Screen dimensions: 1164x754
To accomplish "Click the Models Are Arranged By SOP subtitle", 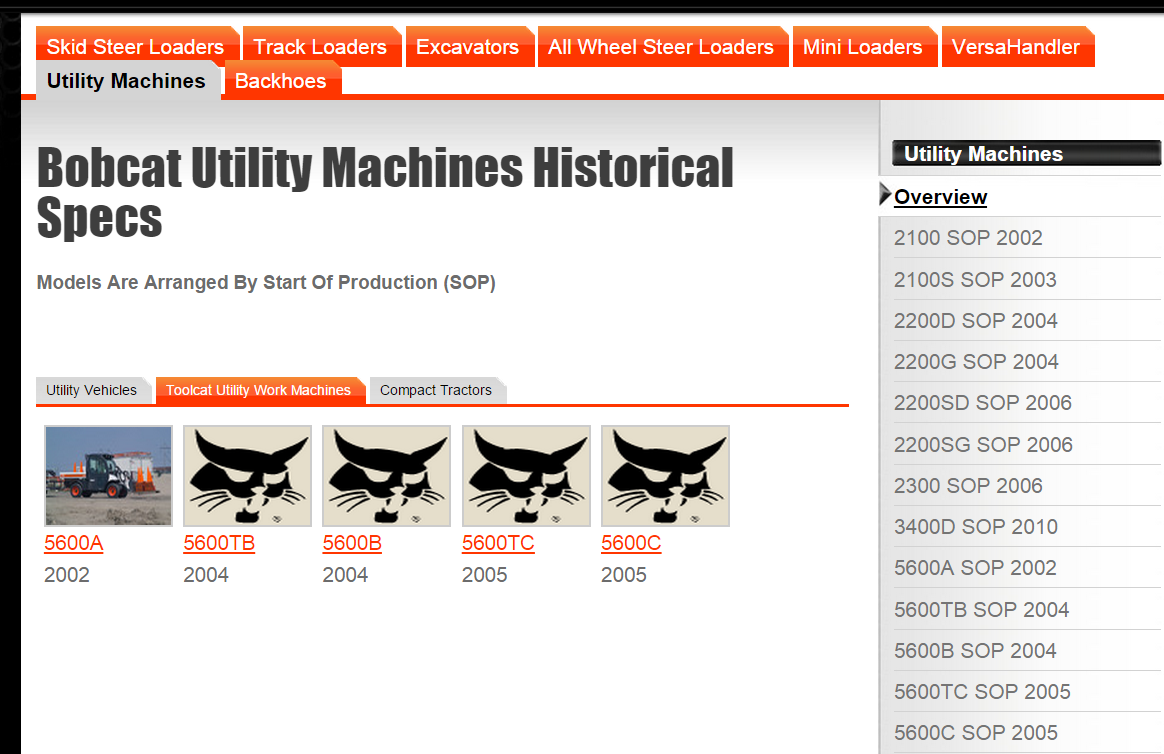I will (266, 283).
